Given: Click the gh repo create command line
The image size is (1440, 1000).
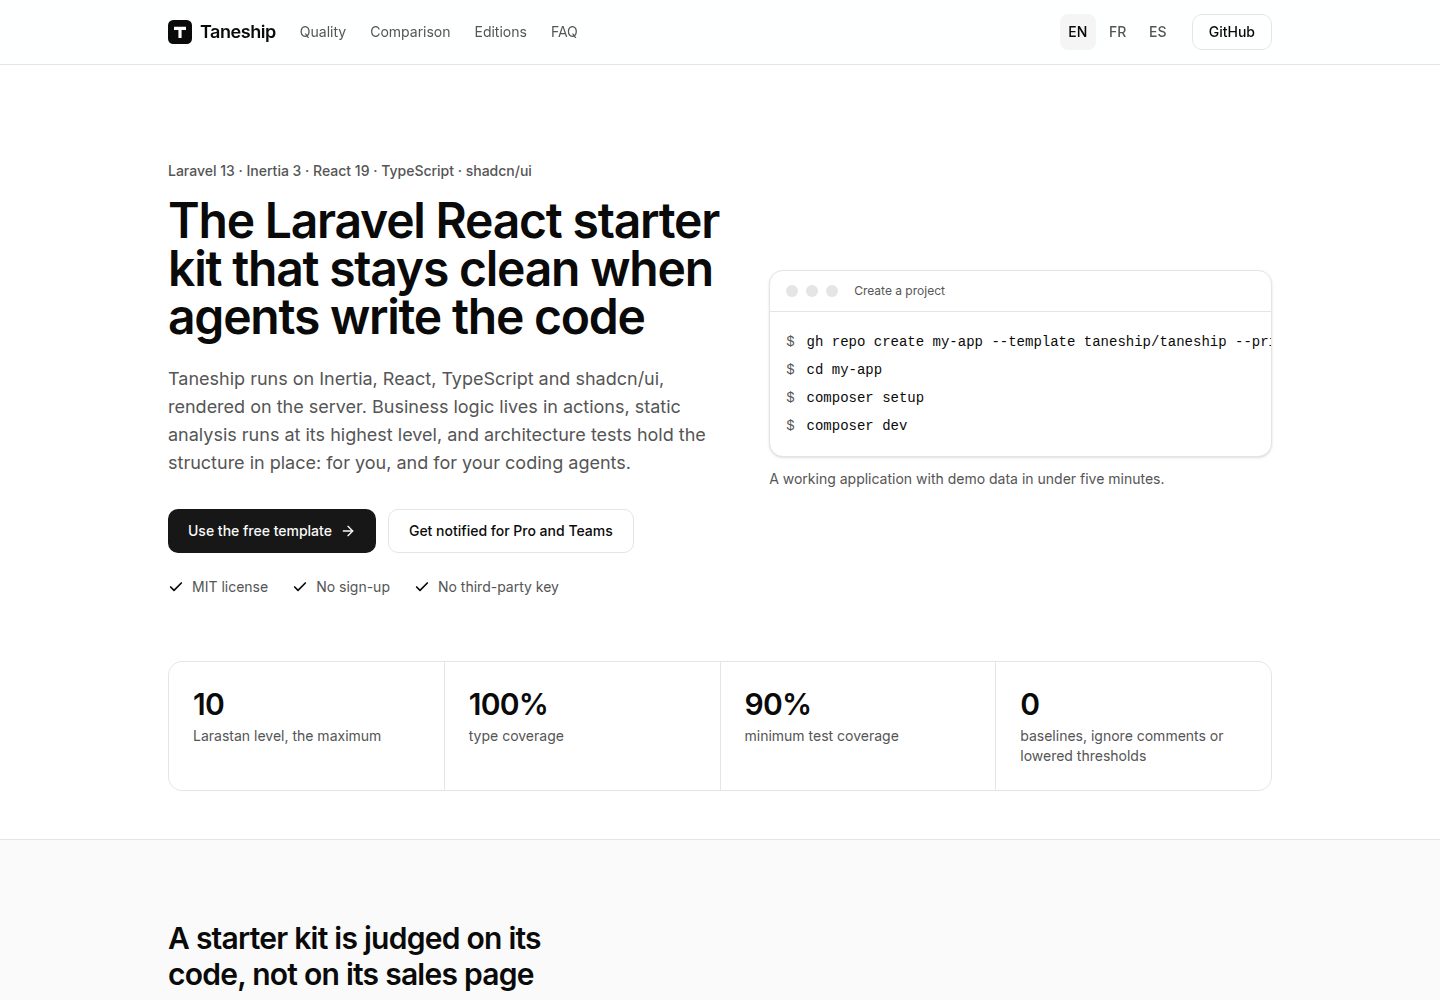Looking at the screenshot, I should (x=1029, y=342).
